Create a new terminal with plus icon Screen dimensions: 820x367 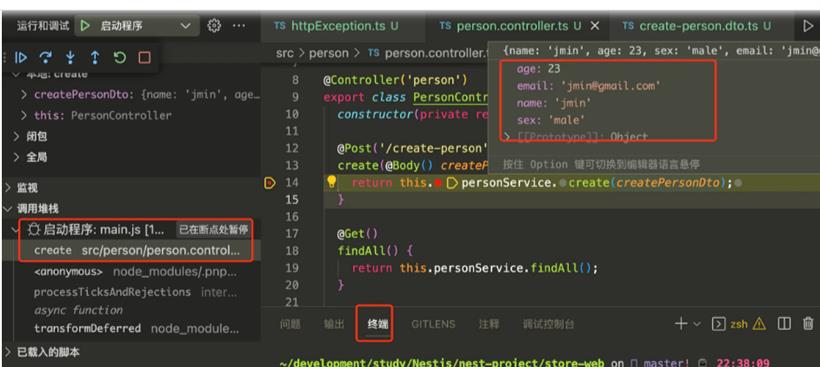point(680,324)
